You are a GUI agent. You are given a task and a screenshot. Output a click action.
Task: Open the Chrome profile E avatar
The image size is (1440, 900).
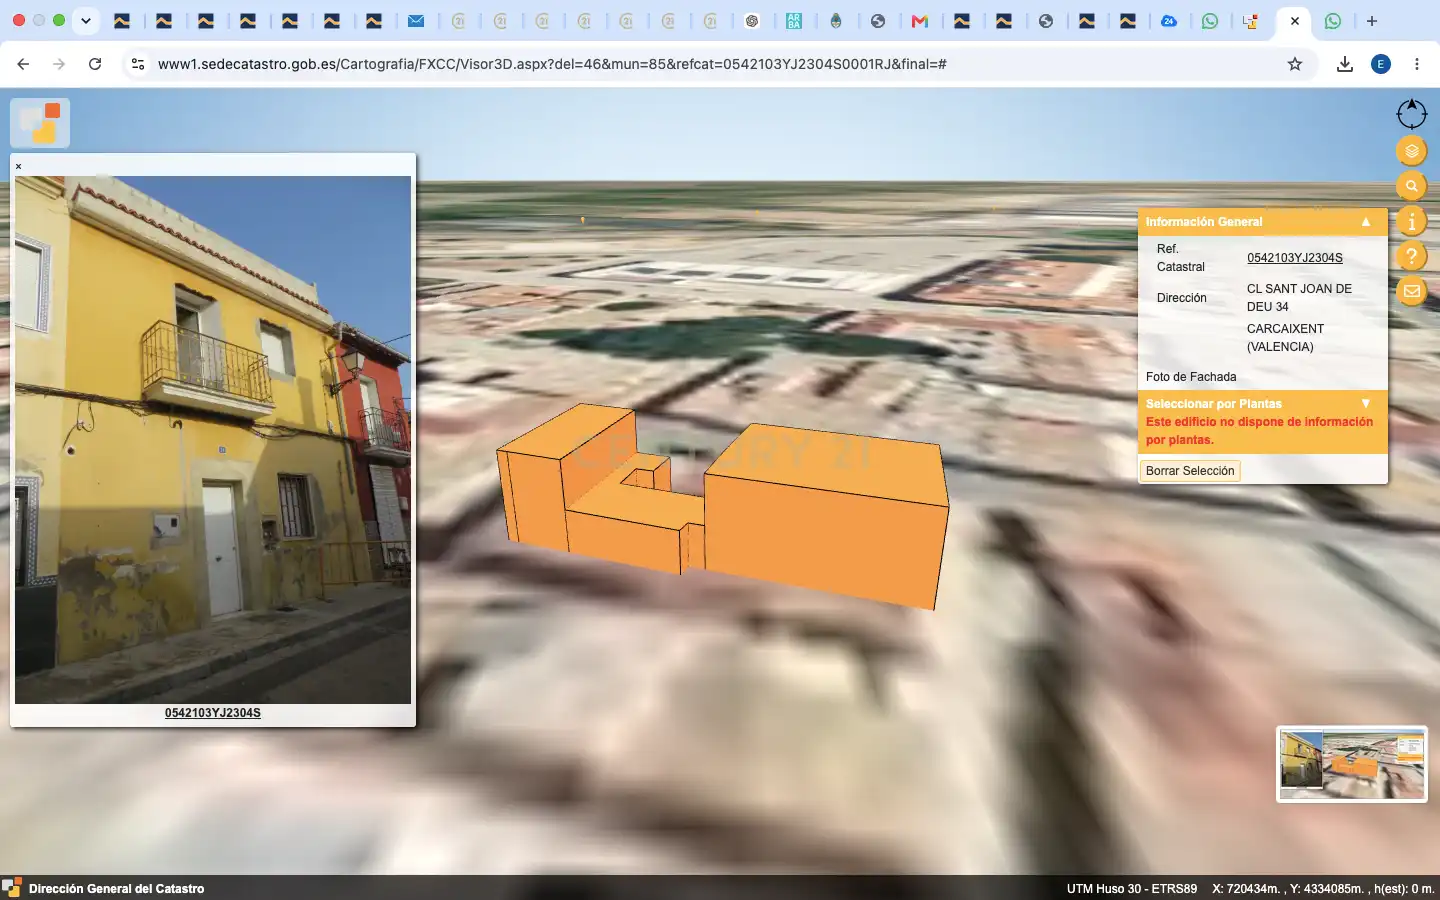[x=1381, y=64]
